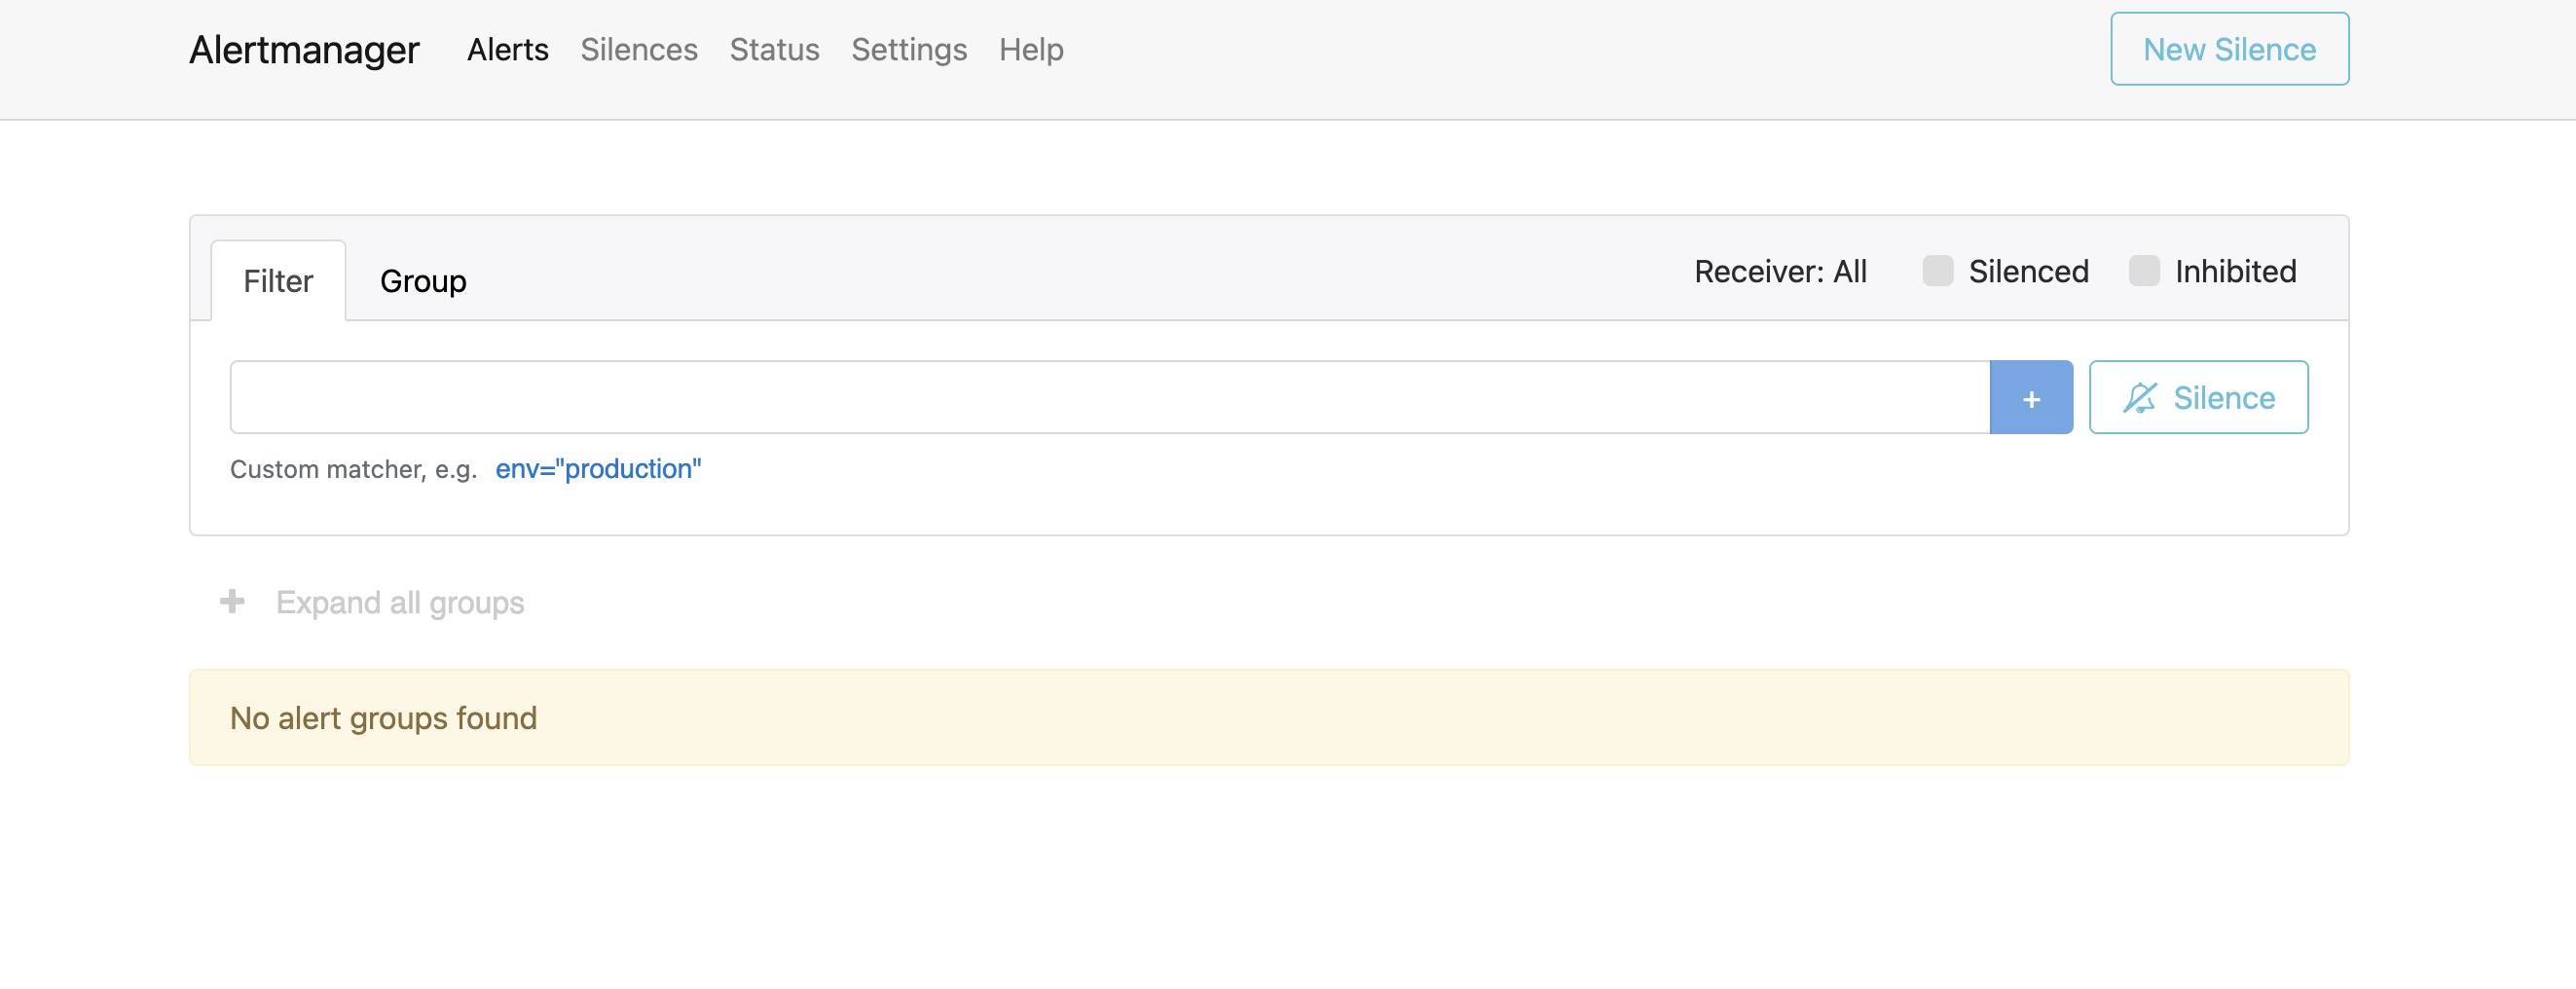Open the Help link
The image size is (2576, 989).
pos(1031,49)
